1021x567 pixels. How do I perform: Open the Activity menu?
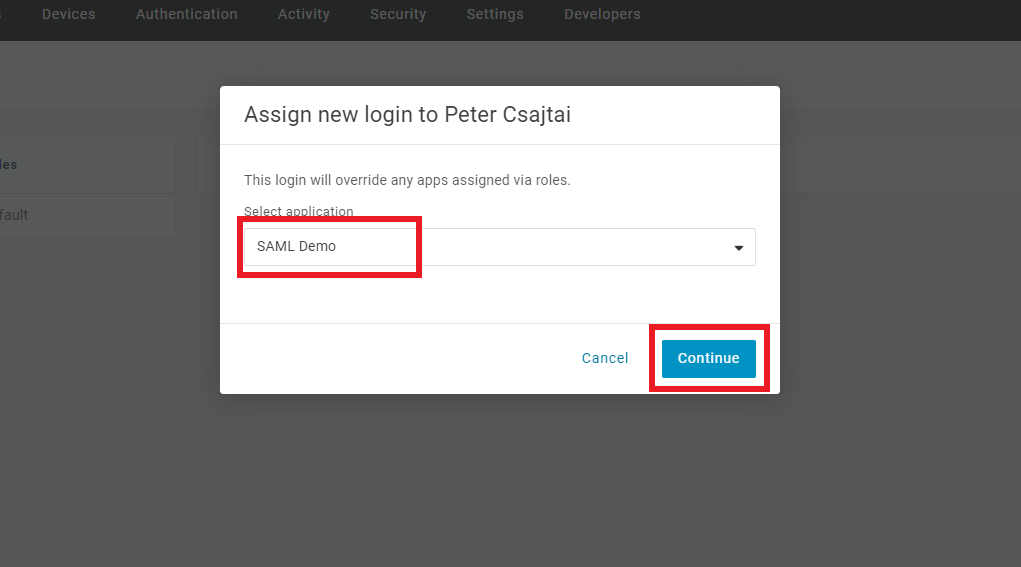(x=304, y=14)
